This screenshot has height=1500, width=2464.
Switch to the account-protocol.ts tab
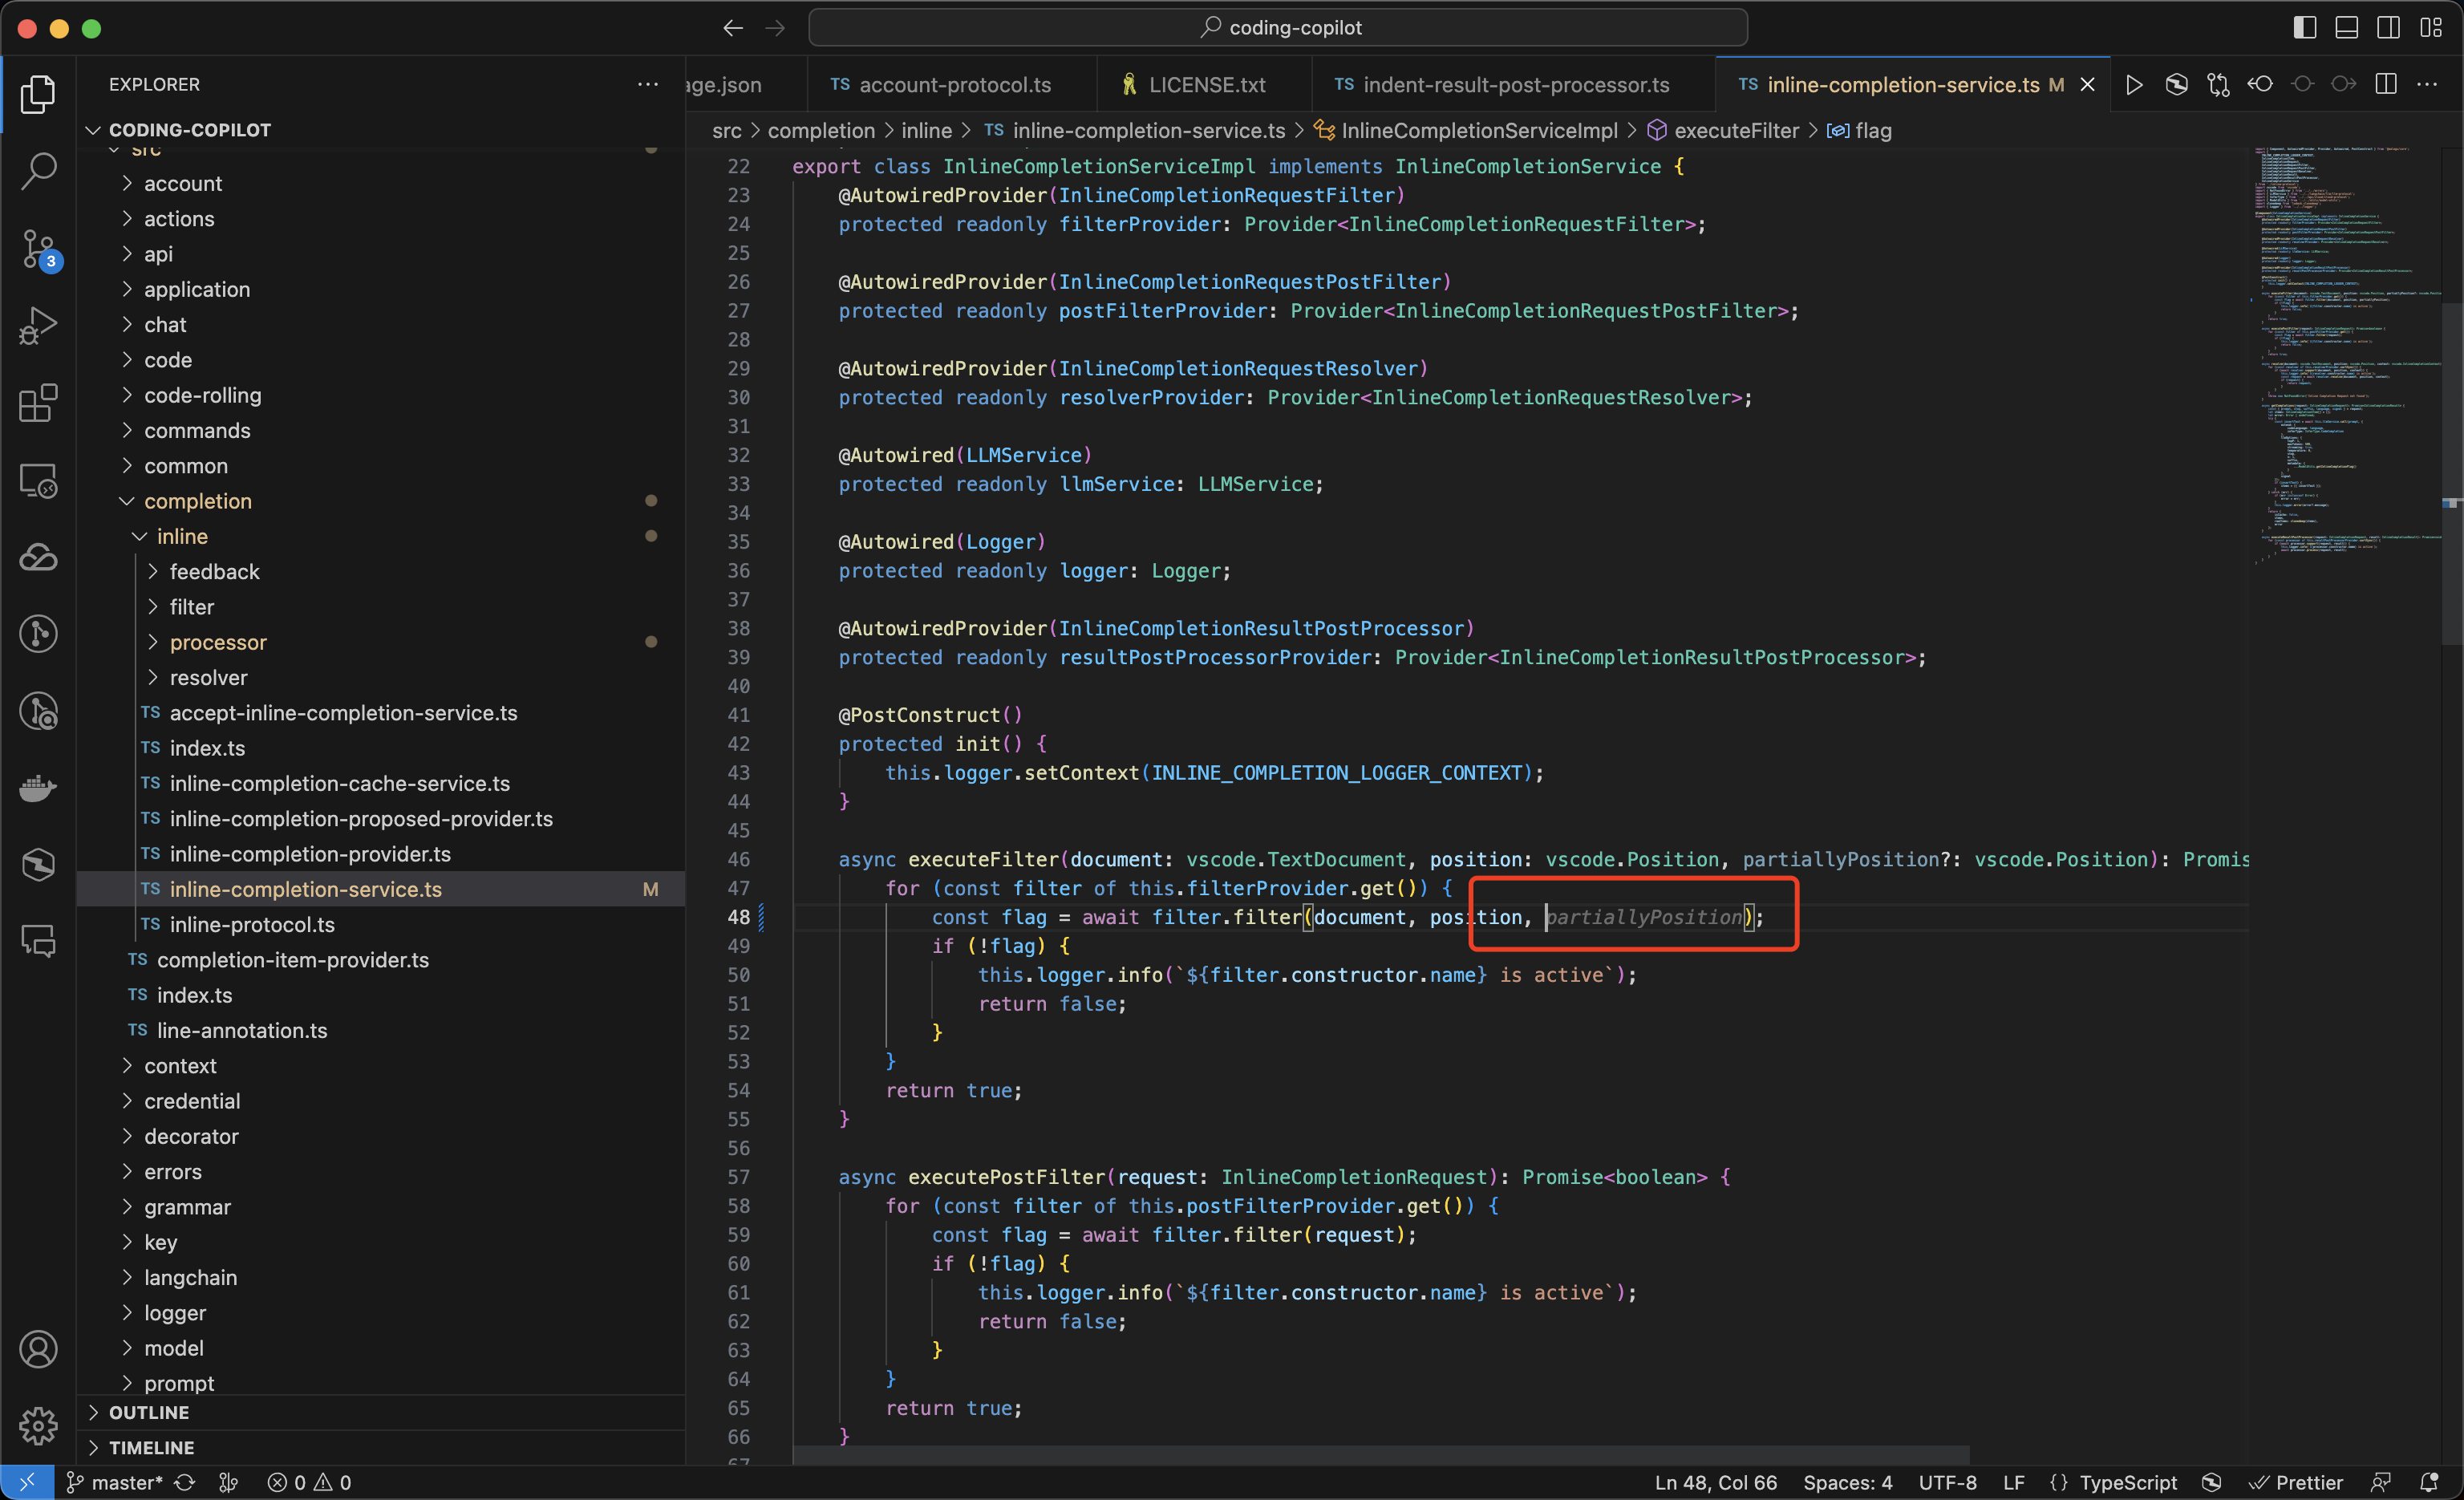tap(954, 85)
